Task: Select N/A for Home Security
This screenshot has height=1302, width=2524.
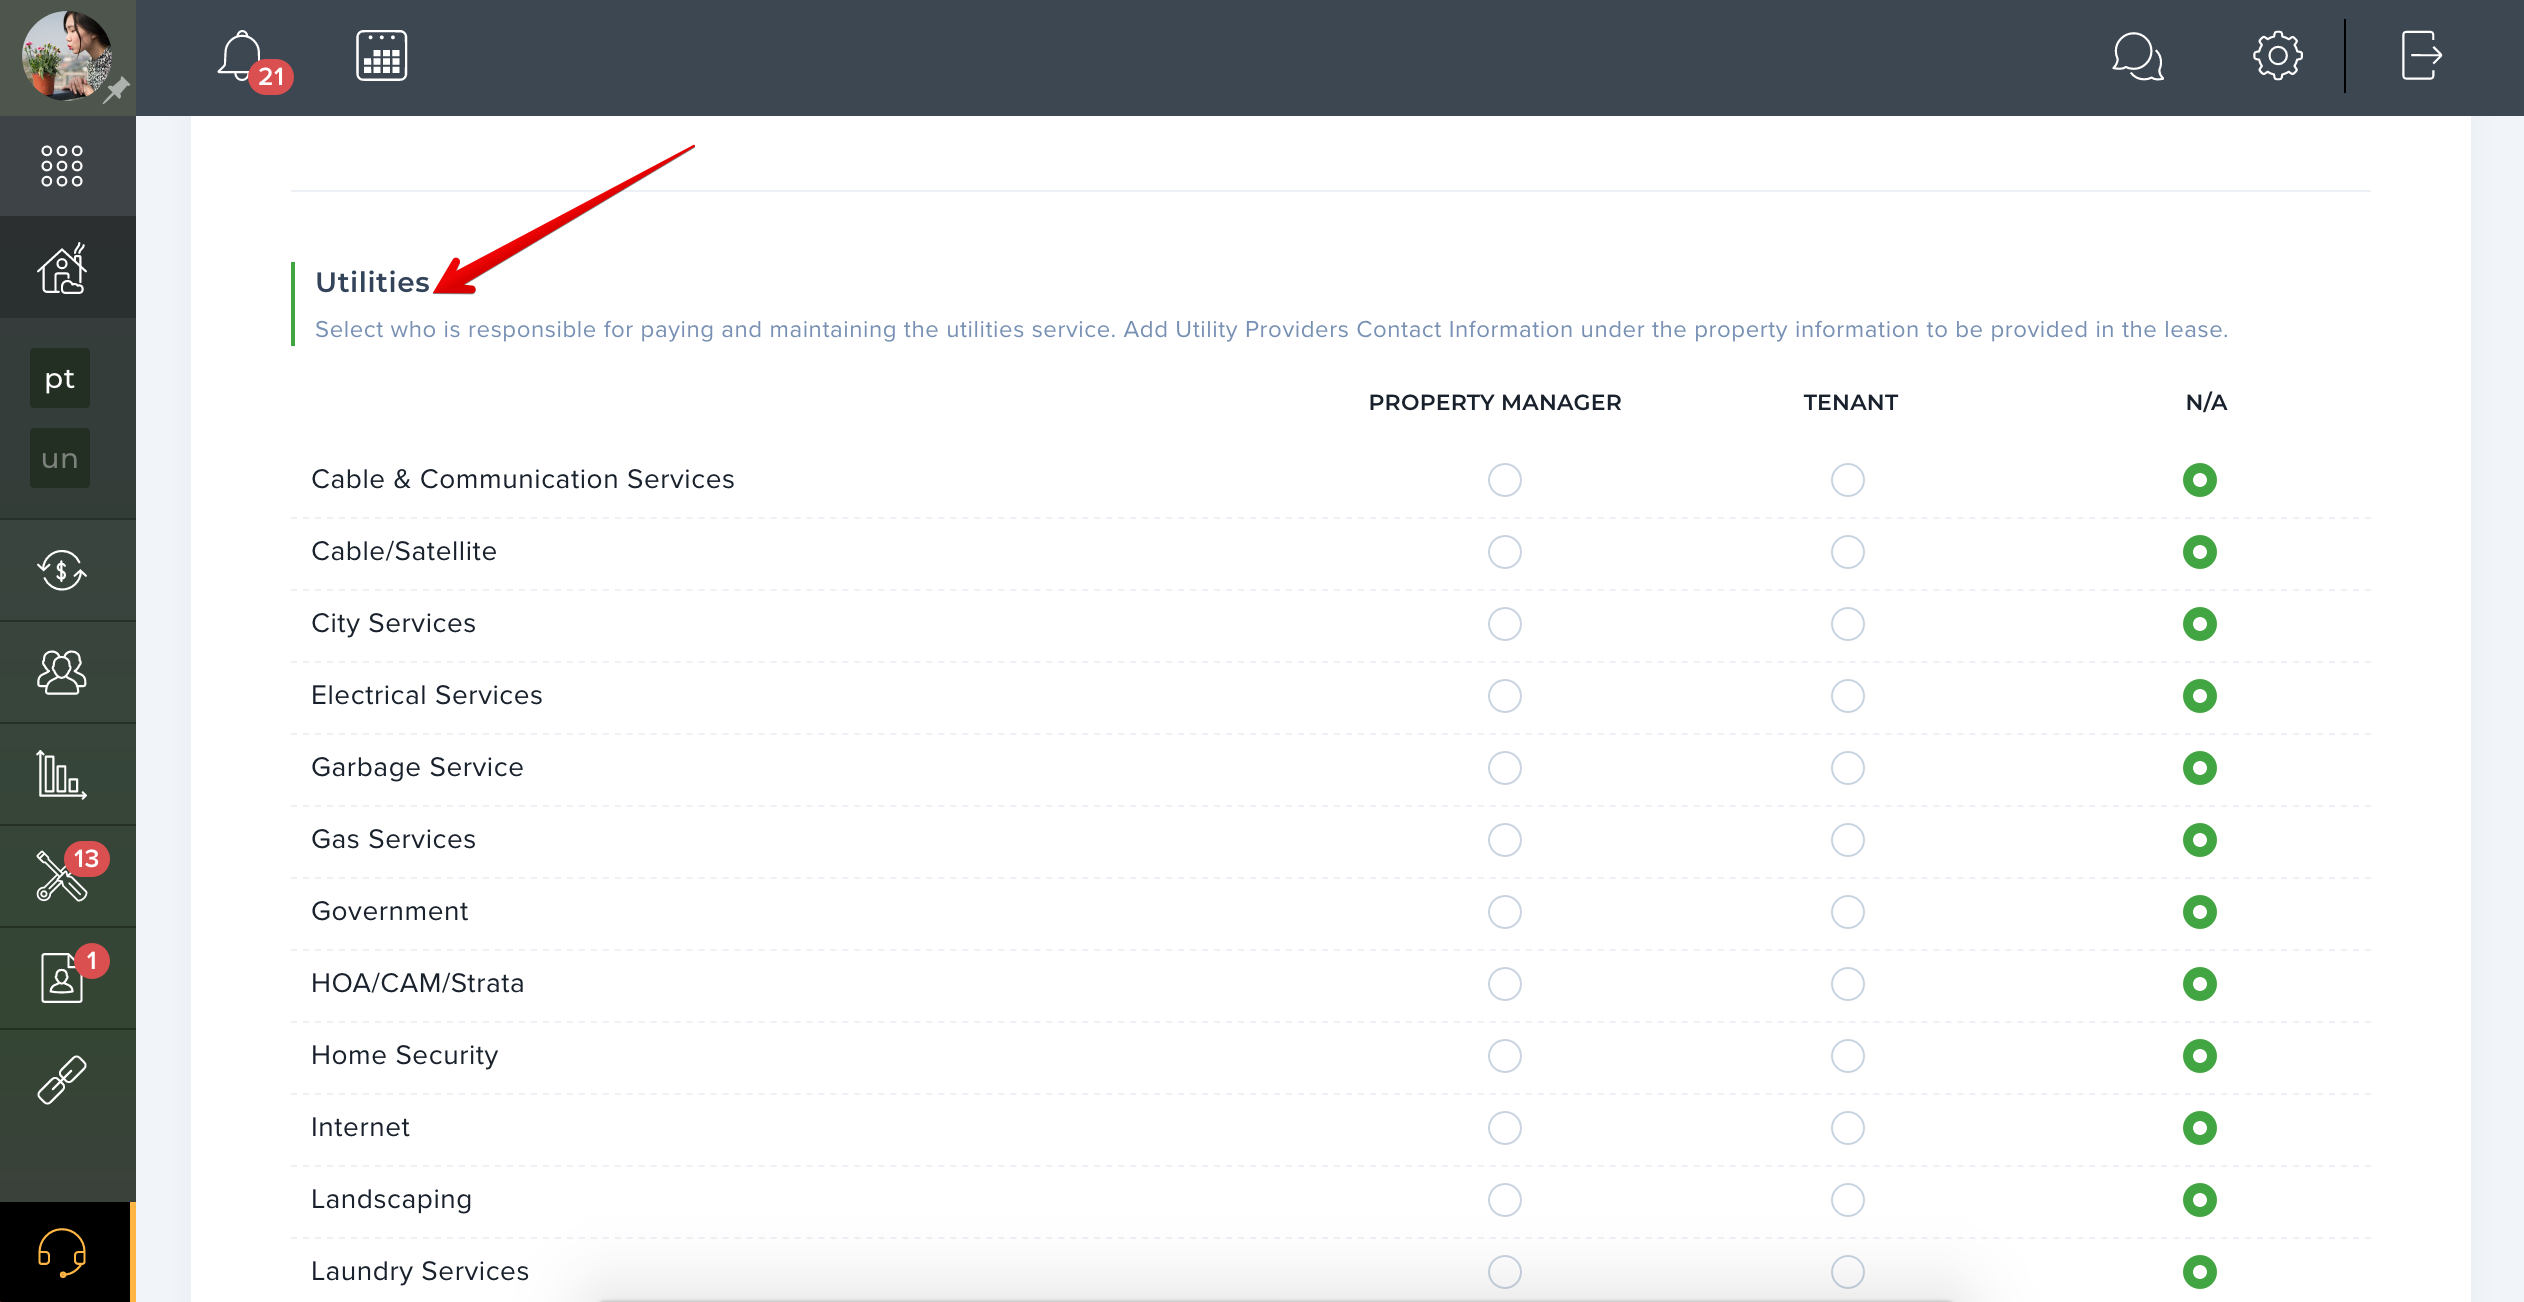Action: click(2199, 1056)
